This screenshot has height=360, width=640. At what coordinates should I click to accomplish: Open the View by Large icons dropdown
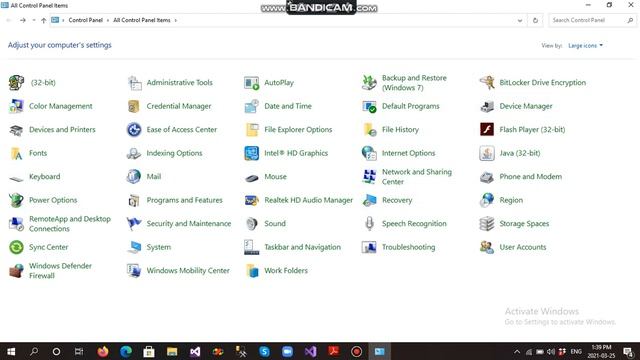(x=585, y=46)
